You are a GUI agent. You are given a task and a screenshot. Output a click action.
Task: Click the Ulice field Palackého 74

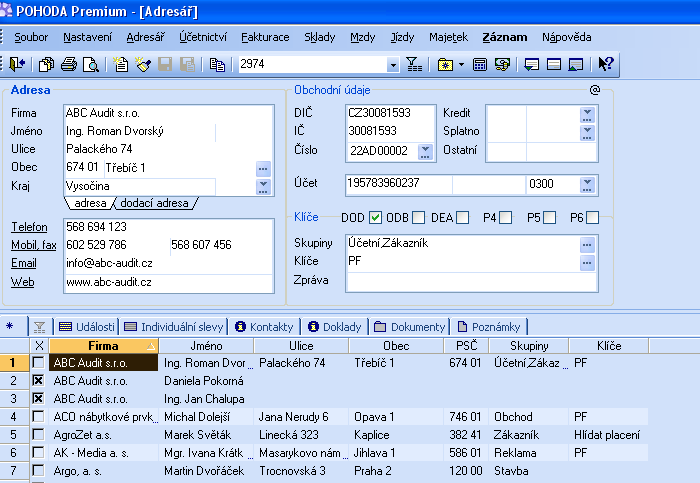169,149
